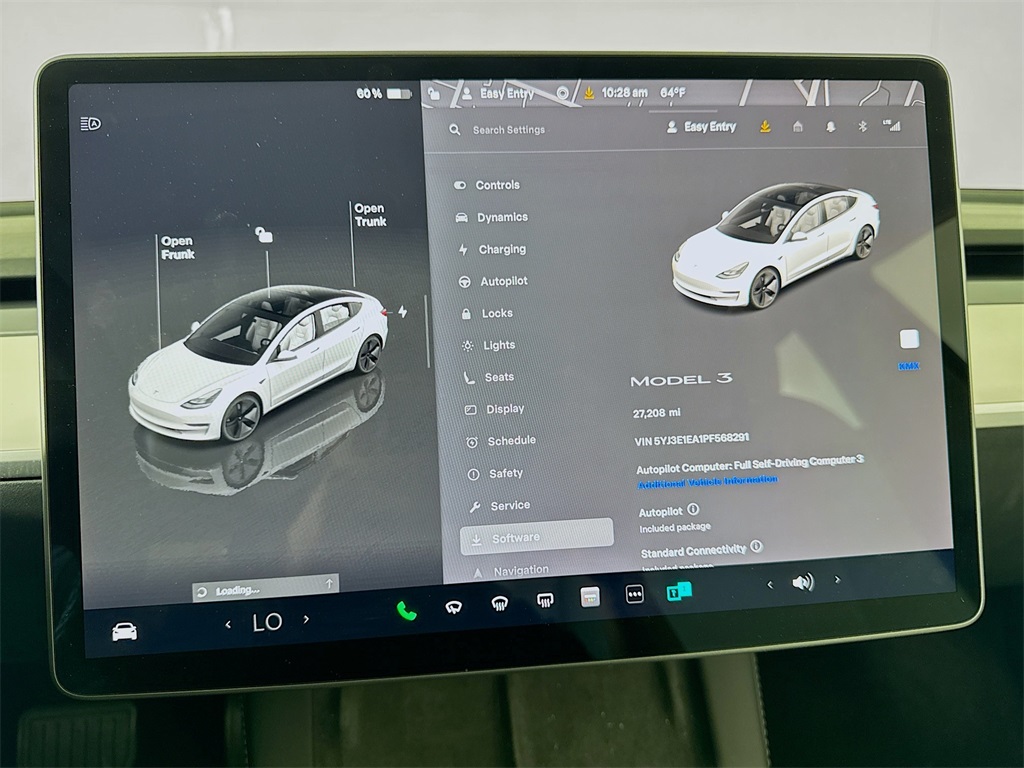Open Charging settings

click(x=492, y=249)
